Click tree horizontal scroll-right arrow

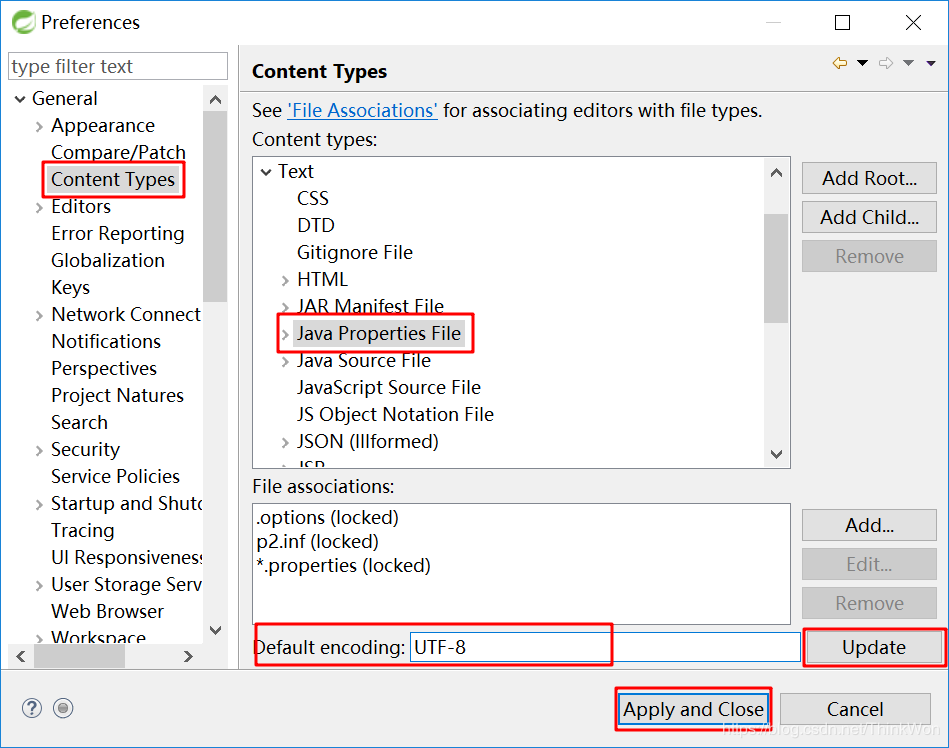(188, 657)
